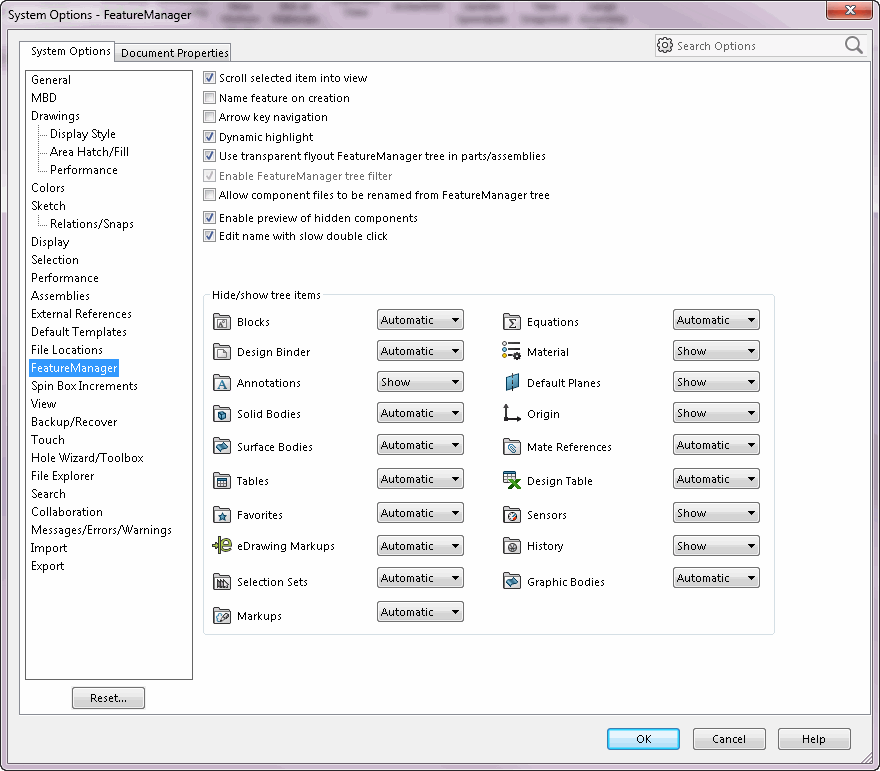
Task: Select Relations/Snaps under Sketch
Action: click(x=91, y=224)
